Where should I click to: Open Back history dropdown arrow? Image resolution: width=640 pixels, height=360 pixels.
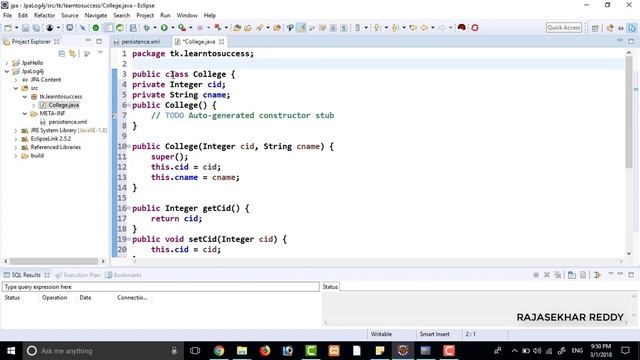pos(433,28)
